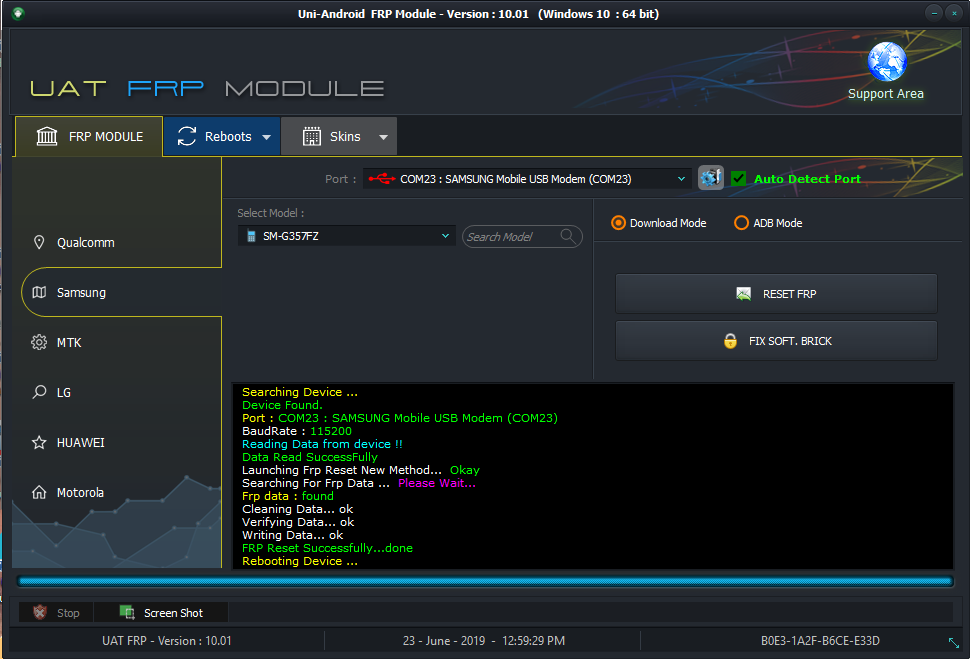
Task: Click the FRP MODULE building icon
Action: click(47, 136)
